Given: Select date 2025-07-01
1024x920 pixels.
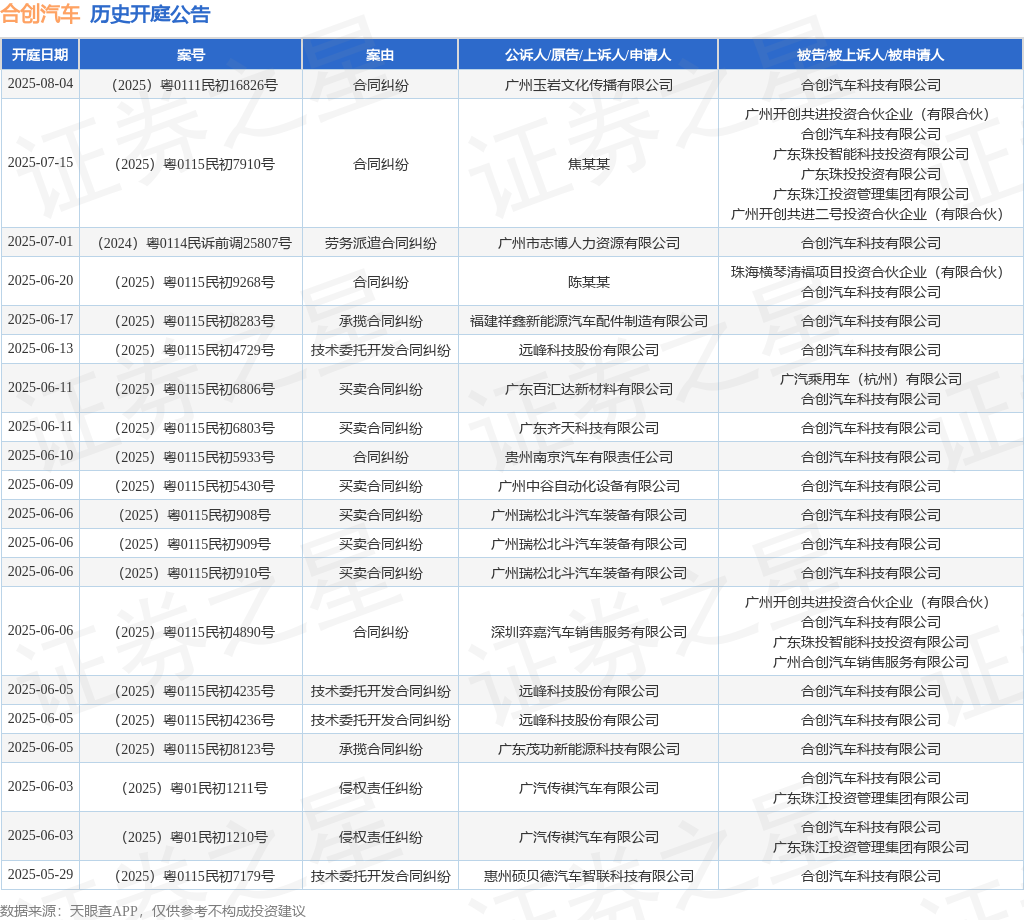Looking at the screenshot, I should (40, 242).
